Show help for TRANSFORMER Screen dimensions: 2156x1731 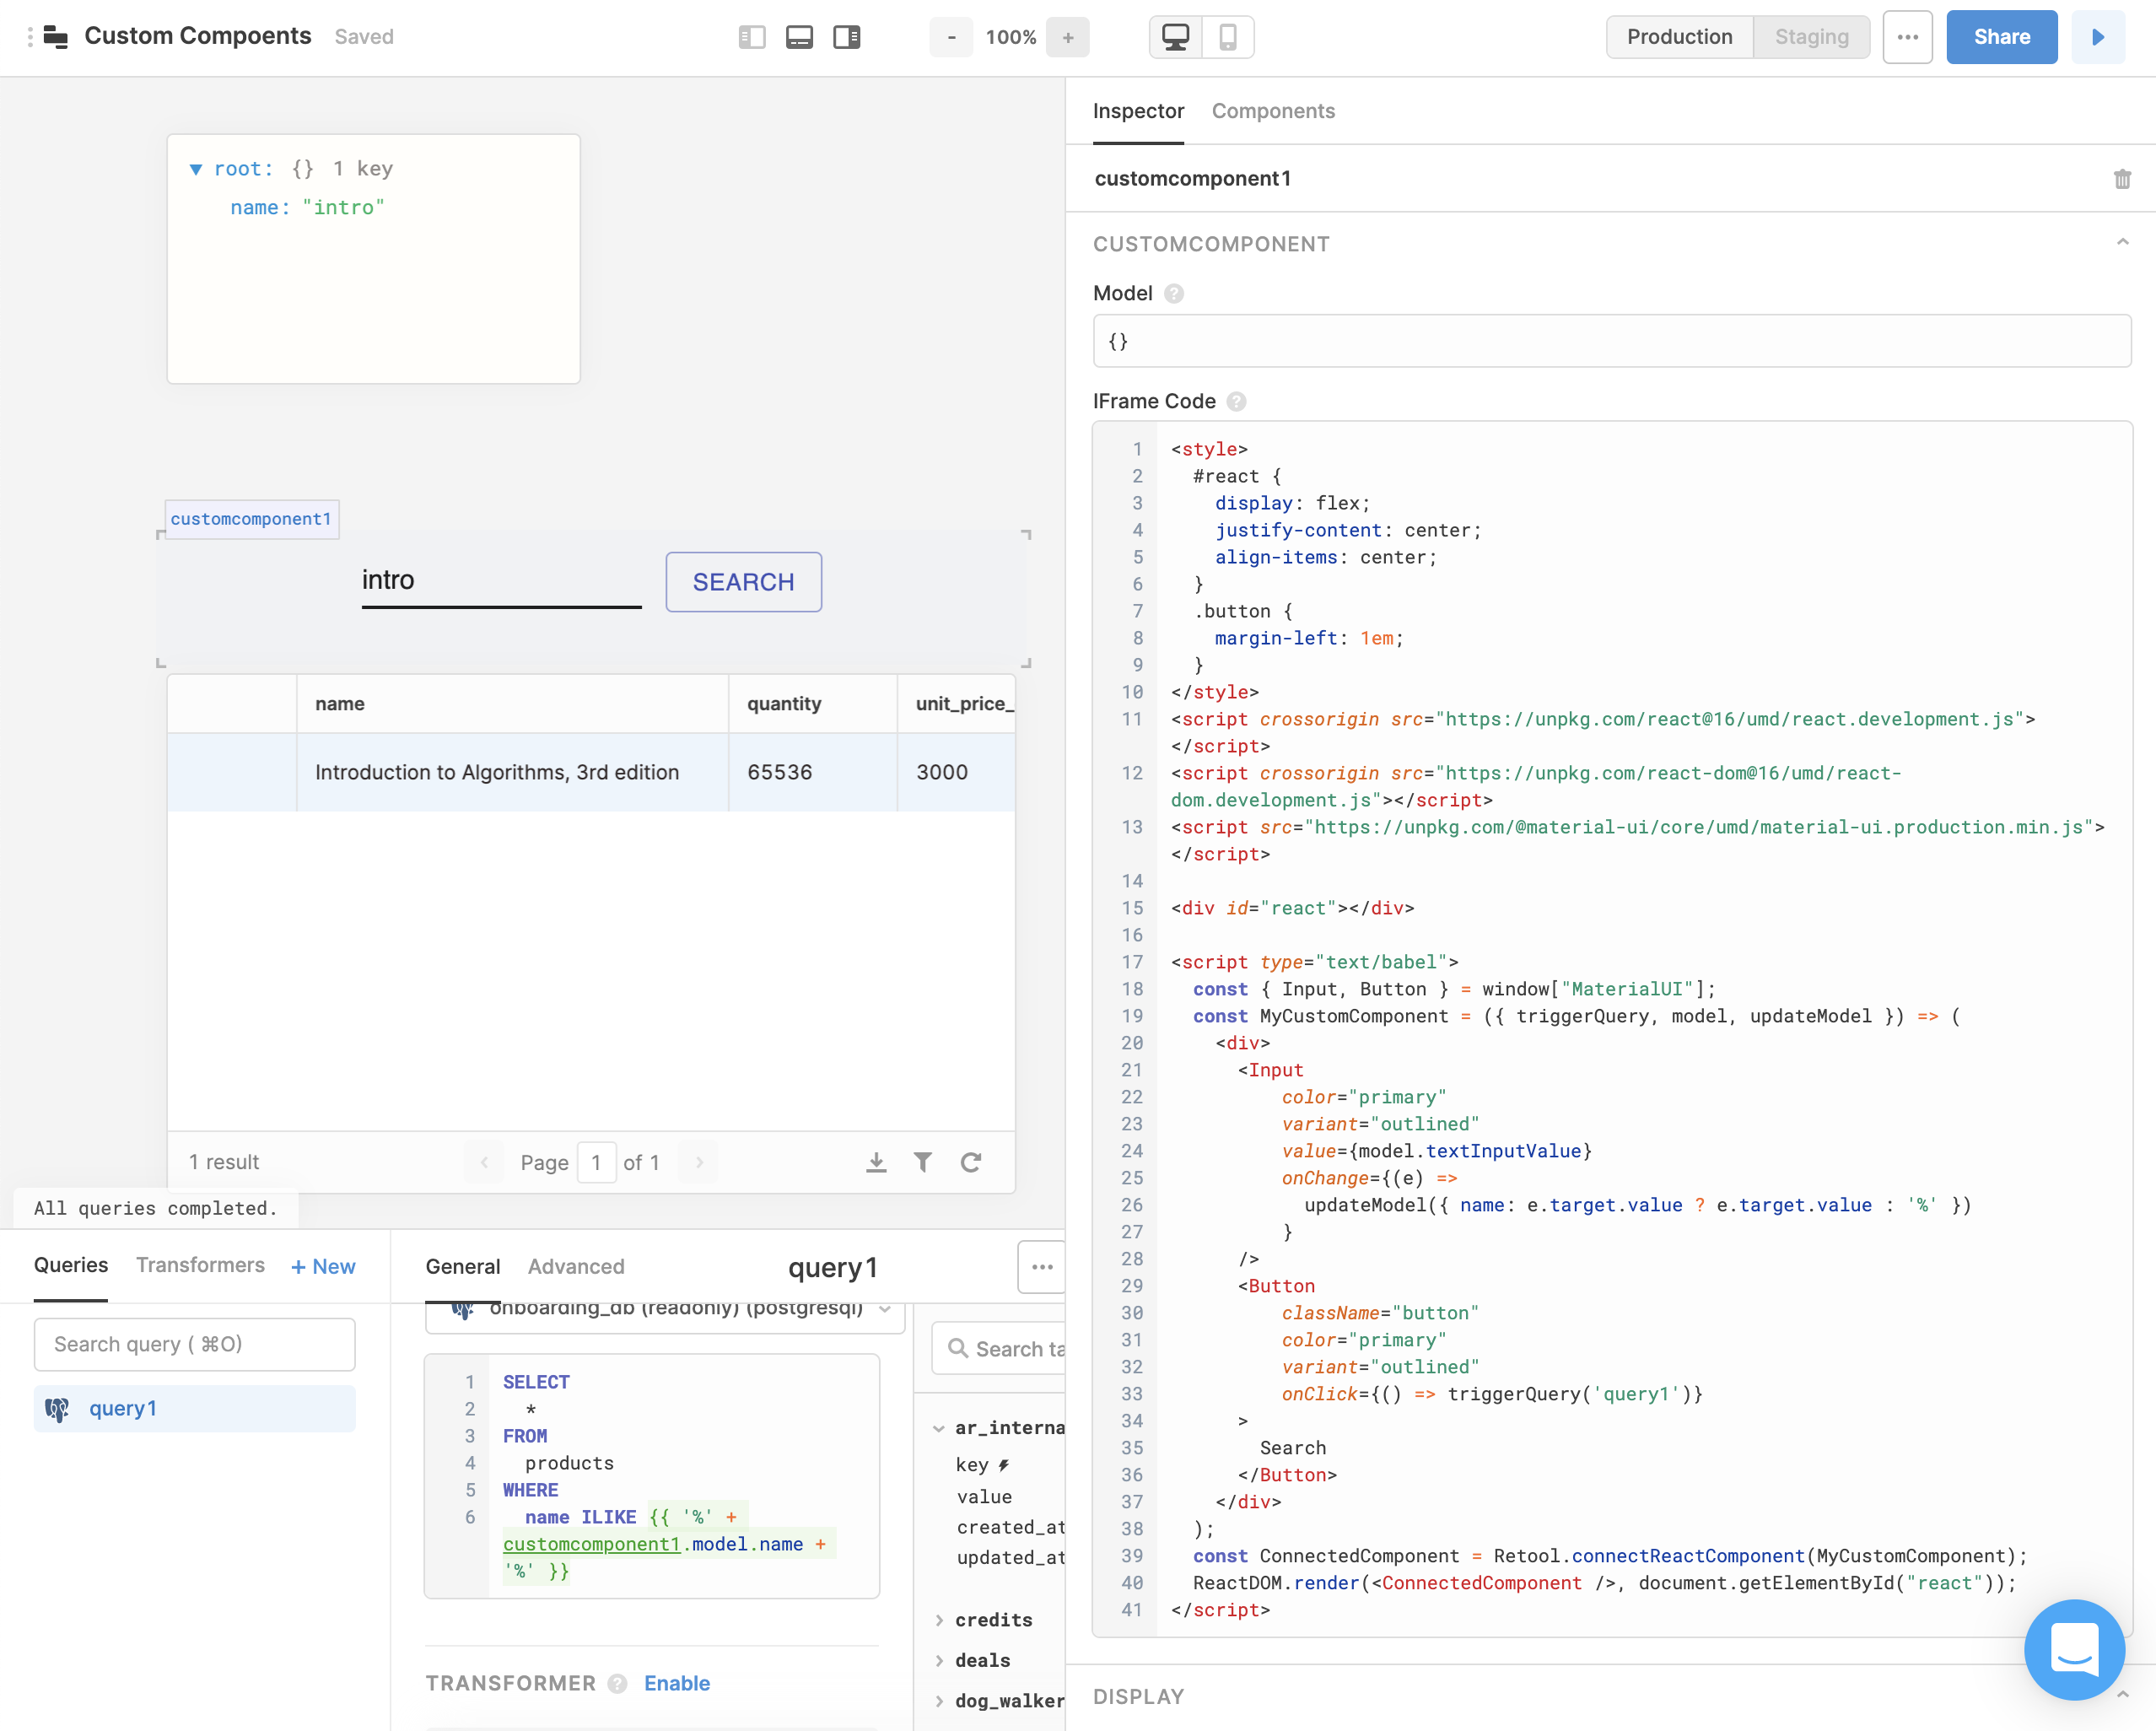click(x=618, y=1684)
